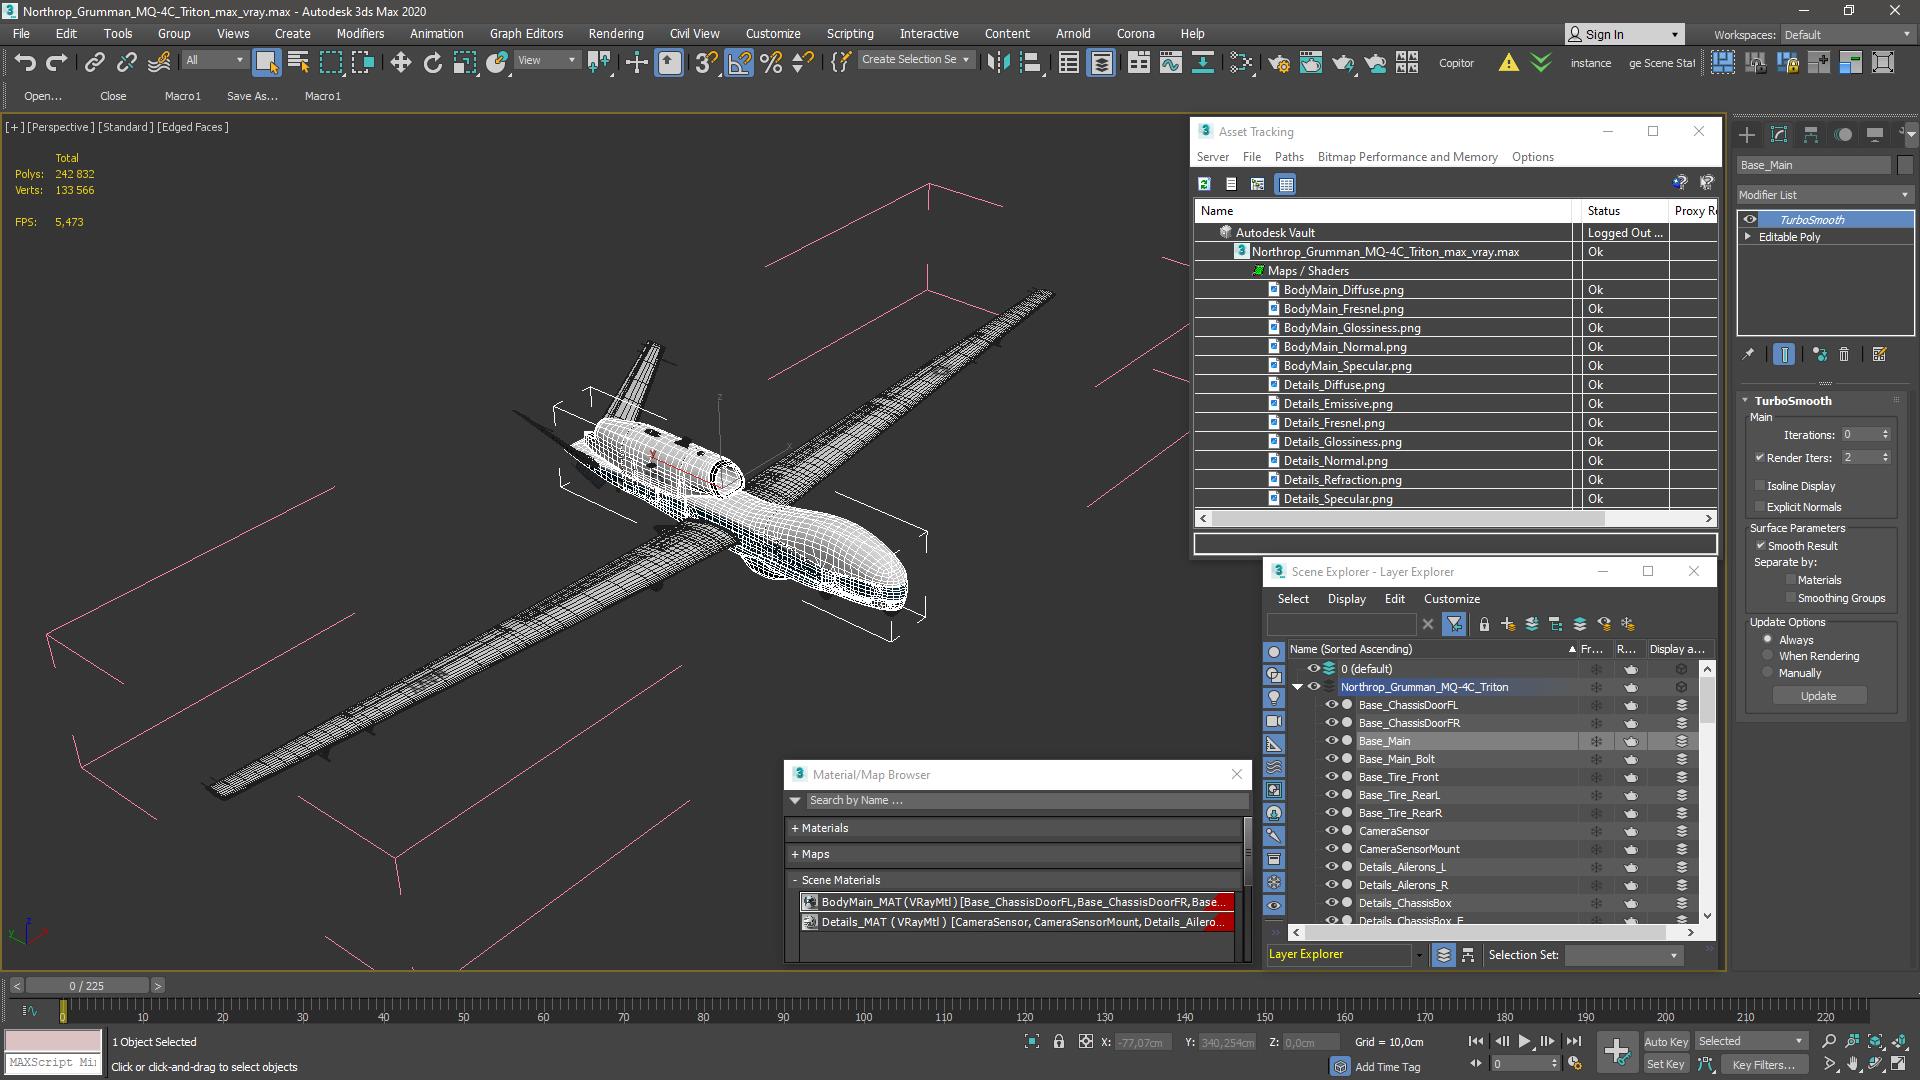Click the Save As... macro button
Screen dimensions: 1920x1080
coord(252,96)
